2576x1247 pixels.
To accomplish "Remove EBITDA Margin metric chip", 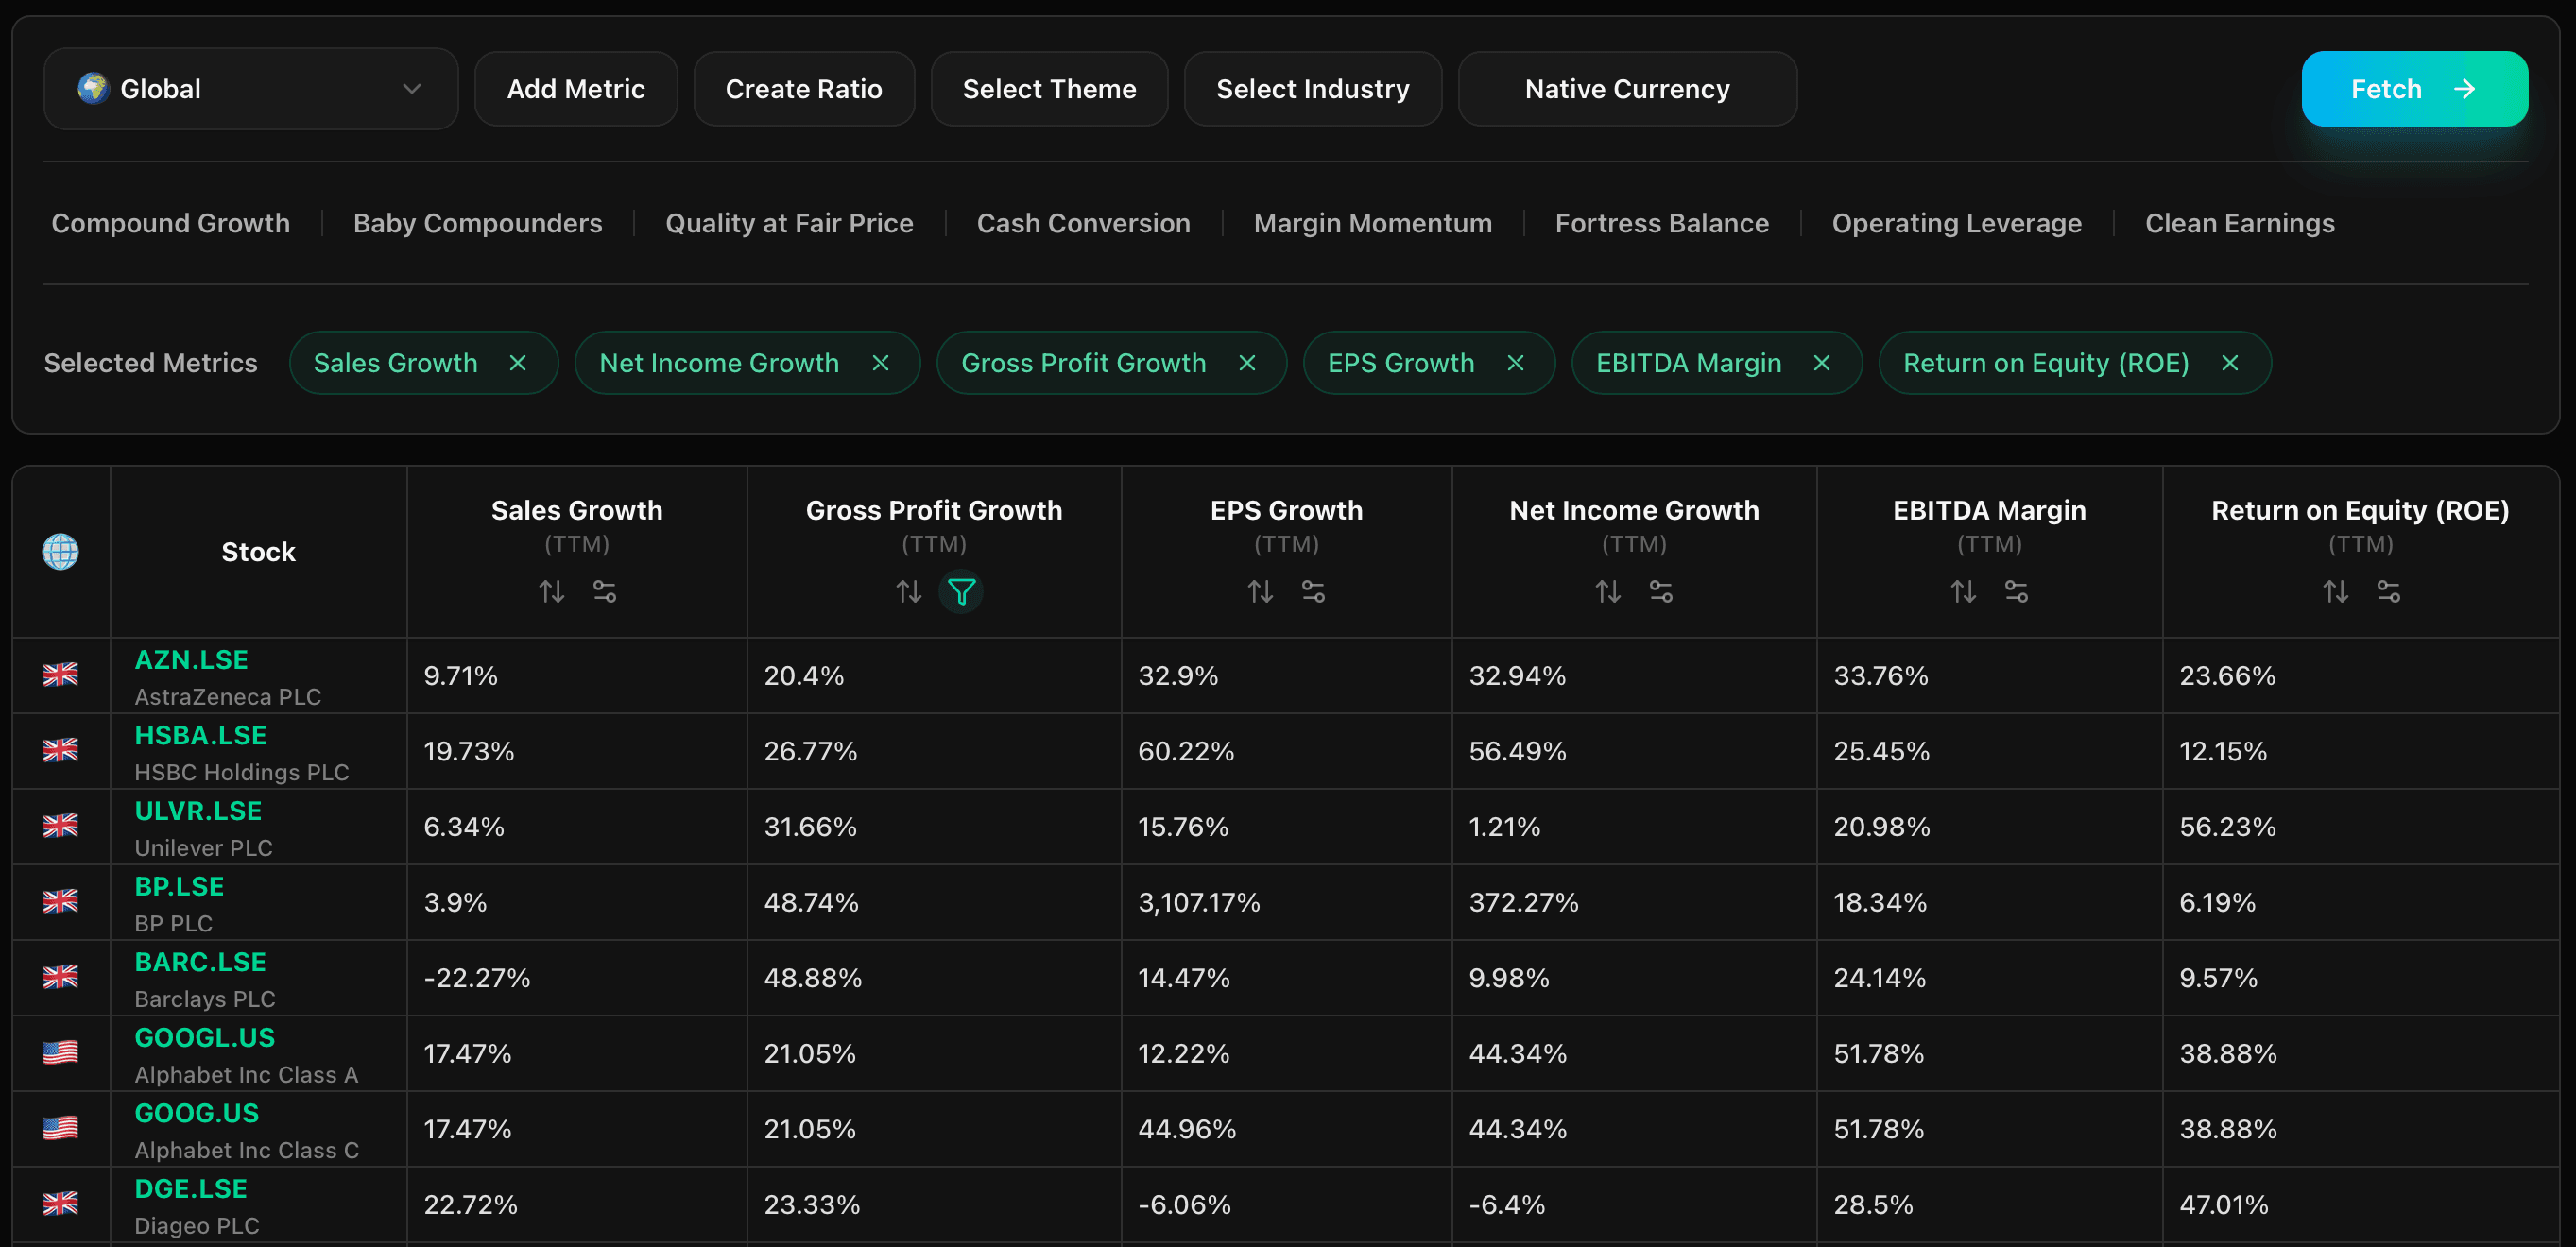I will [1821, 363].
